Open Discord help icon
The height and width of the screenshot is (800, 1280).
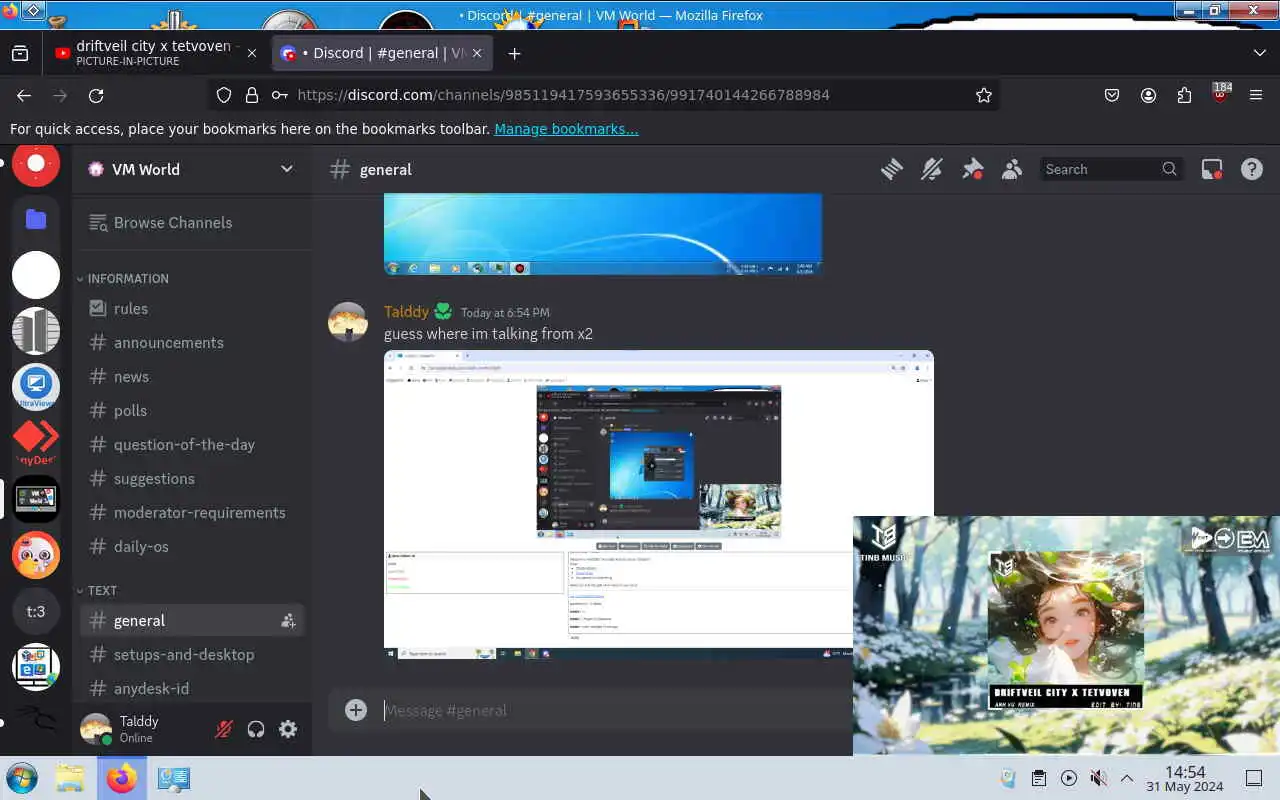pos(1252,170)
